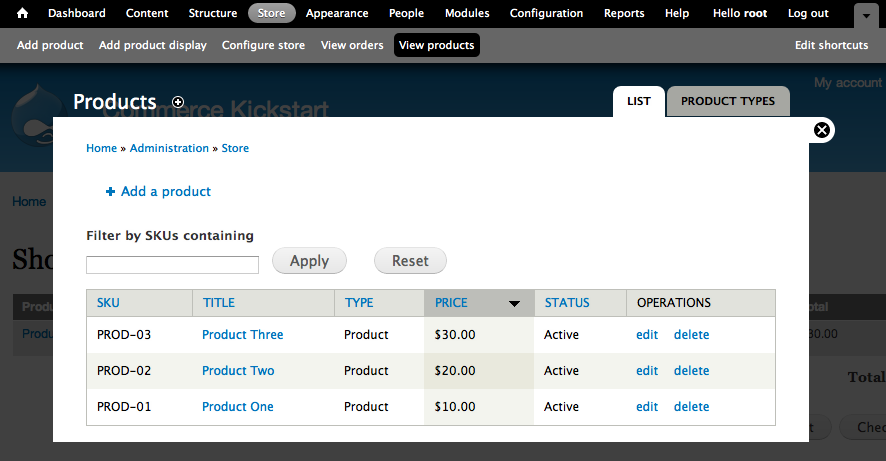Choose the Add product shortcut
Screen dimensions: 886x461
50,45
